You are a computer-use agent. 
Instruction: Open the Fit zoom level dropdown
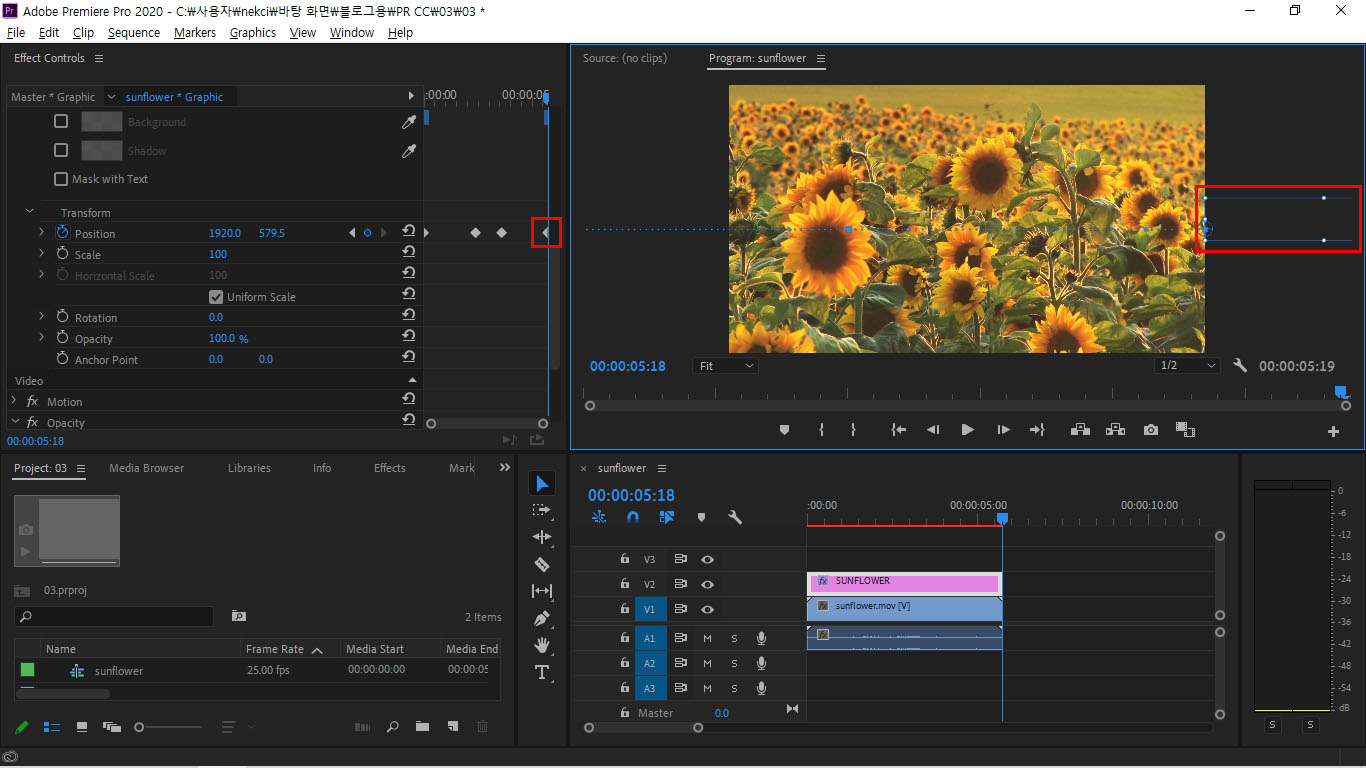tap(725, 366)
